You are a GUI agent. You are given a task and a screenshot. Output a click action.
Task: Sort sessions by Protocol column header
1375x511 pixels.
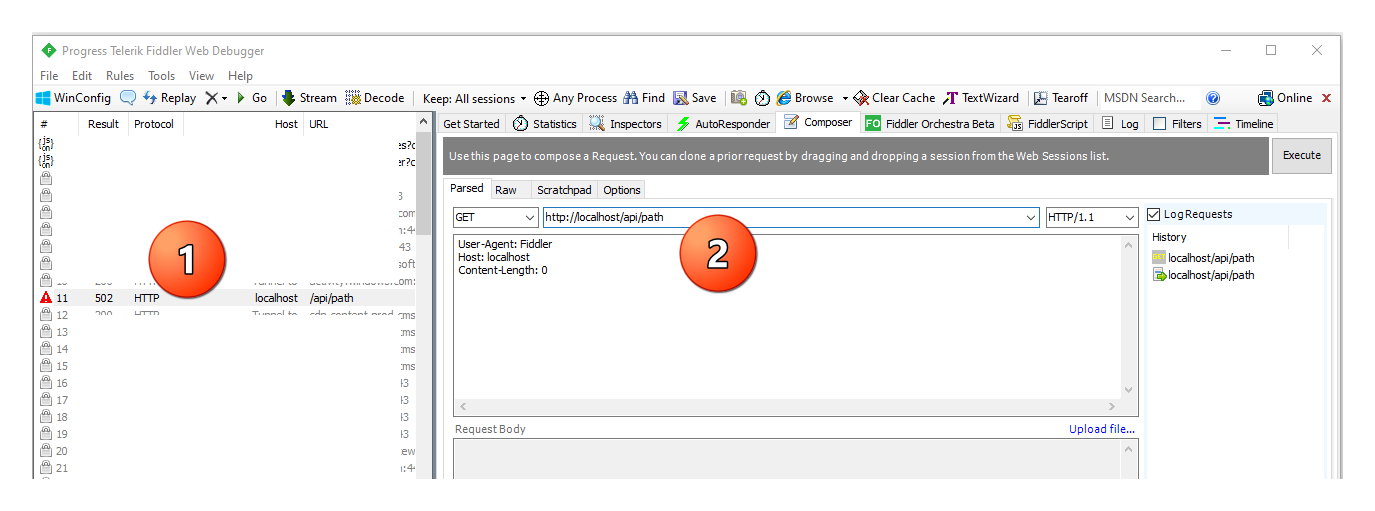pyautogui.click(x=154, y=124)
